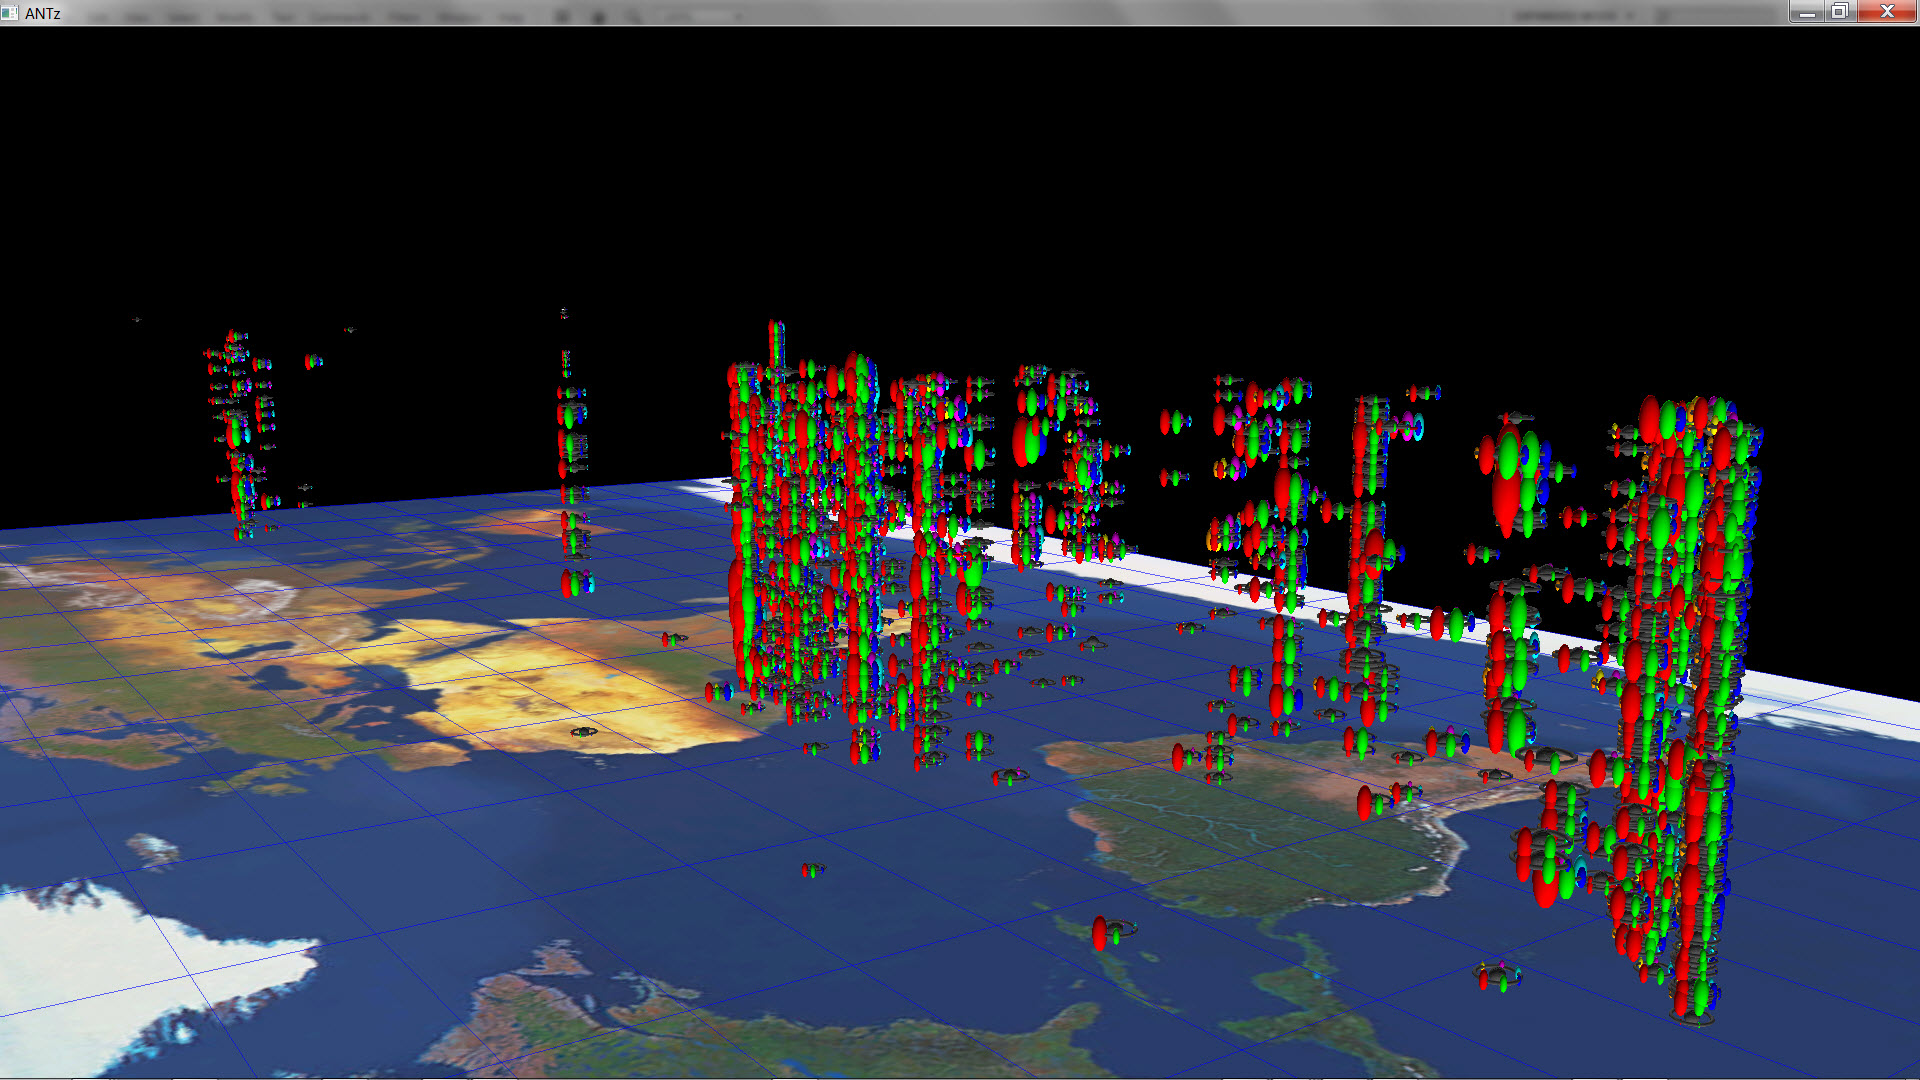Pick the red-green-cyan glyph at second column's base
The height and width of the screenshot is (1080, 1920).
[x=576, y=583]
